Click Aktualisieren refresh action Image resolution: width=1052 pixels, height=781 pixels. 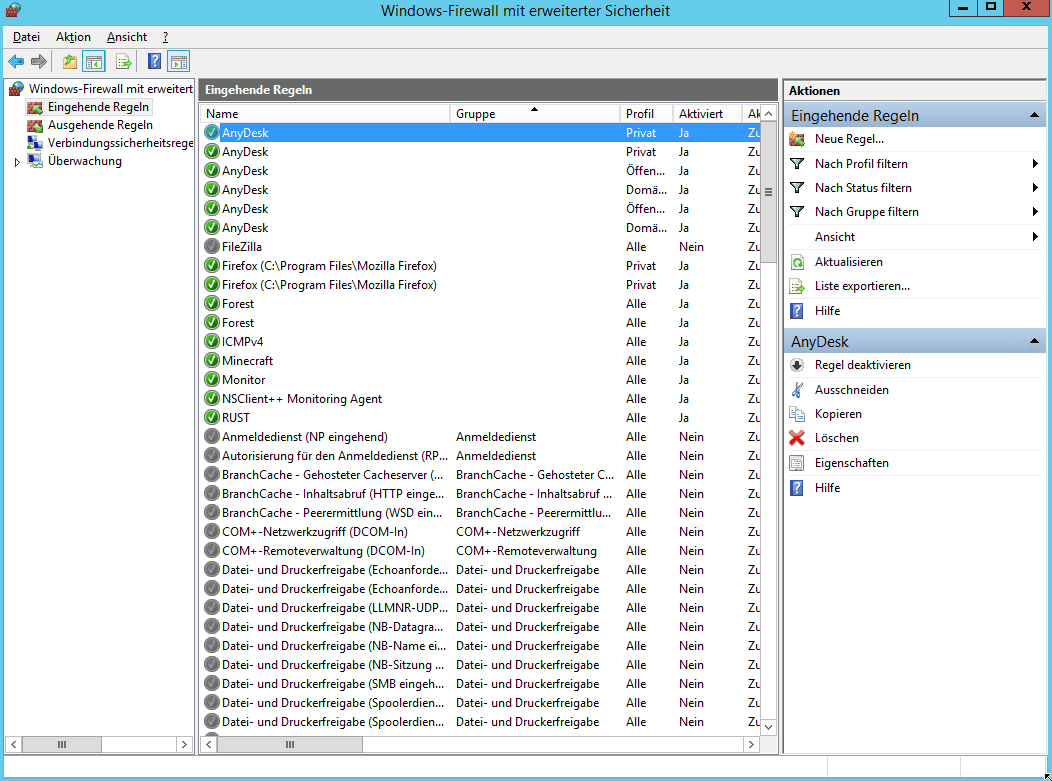point(848,262)
